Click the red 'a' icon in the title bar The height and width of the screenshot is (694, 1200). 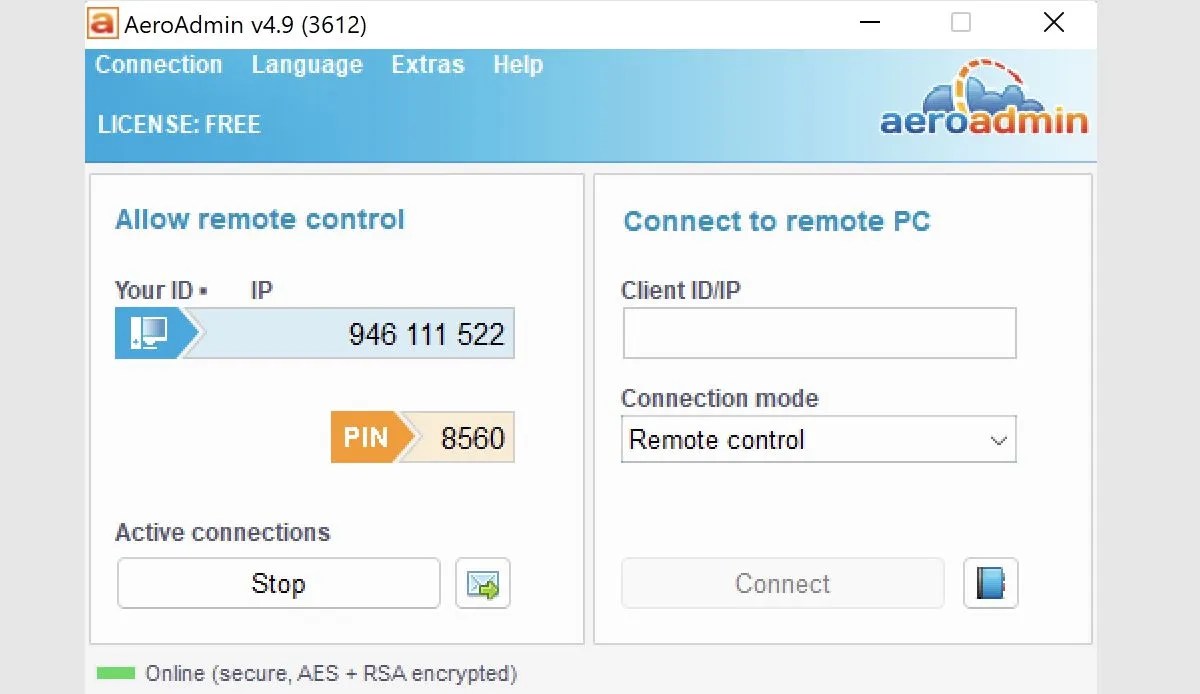[x=101, y=23]
